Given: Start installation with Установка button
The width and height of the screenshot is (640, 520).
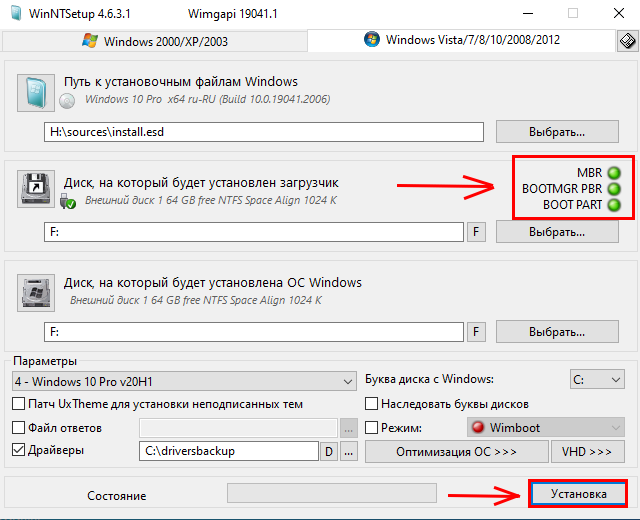Looking at the screenshot, I should (578, 494).
